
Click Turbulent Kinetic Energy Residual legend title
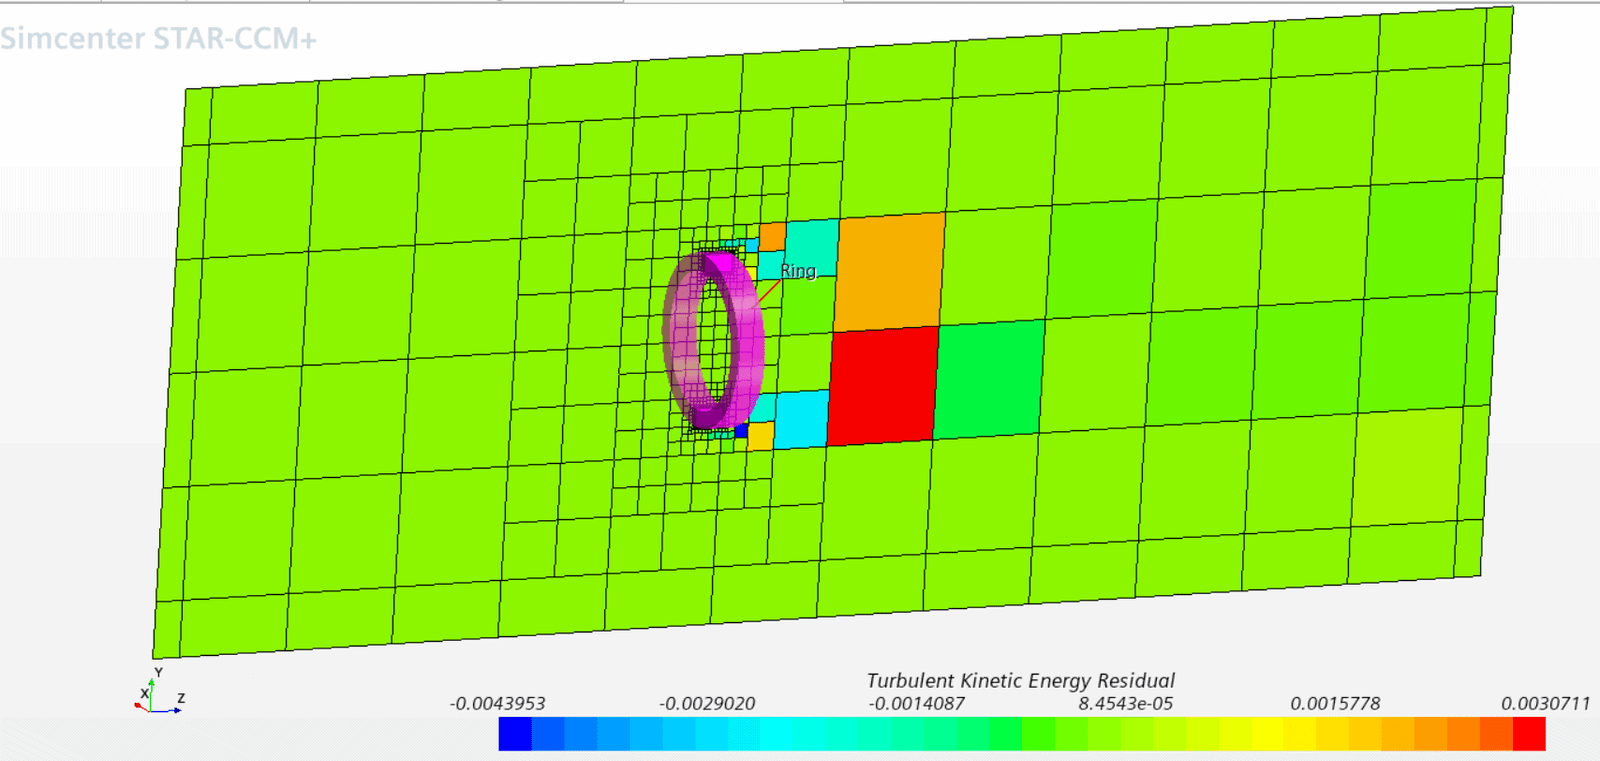point(1020,680)
